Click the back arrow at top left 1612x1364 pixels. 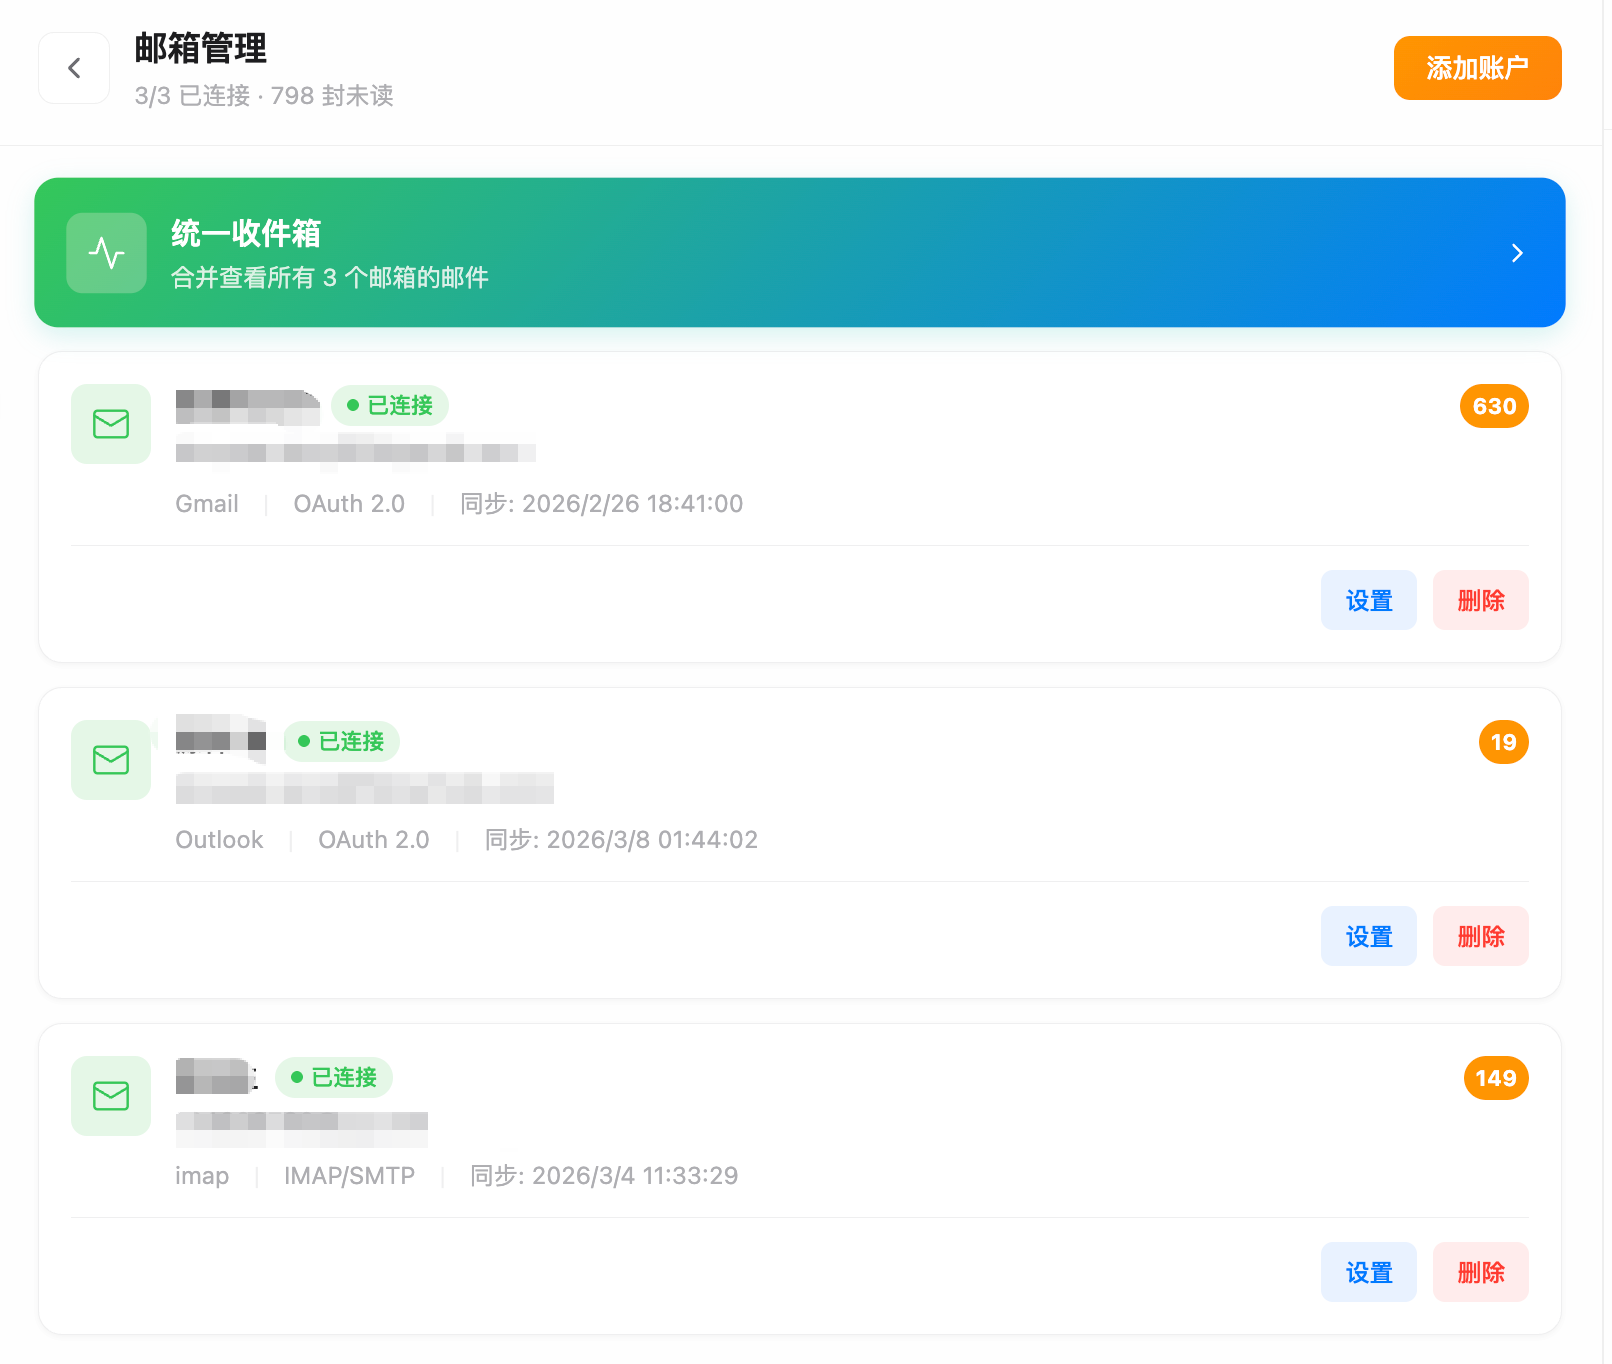point(73,67)
